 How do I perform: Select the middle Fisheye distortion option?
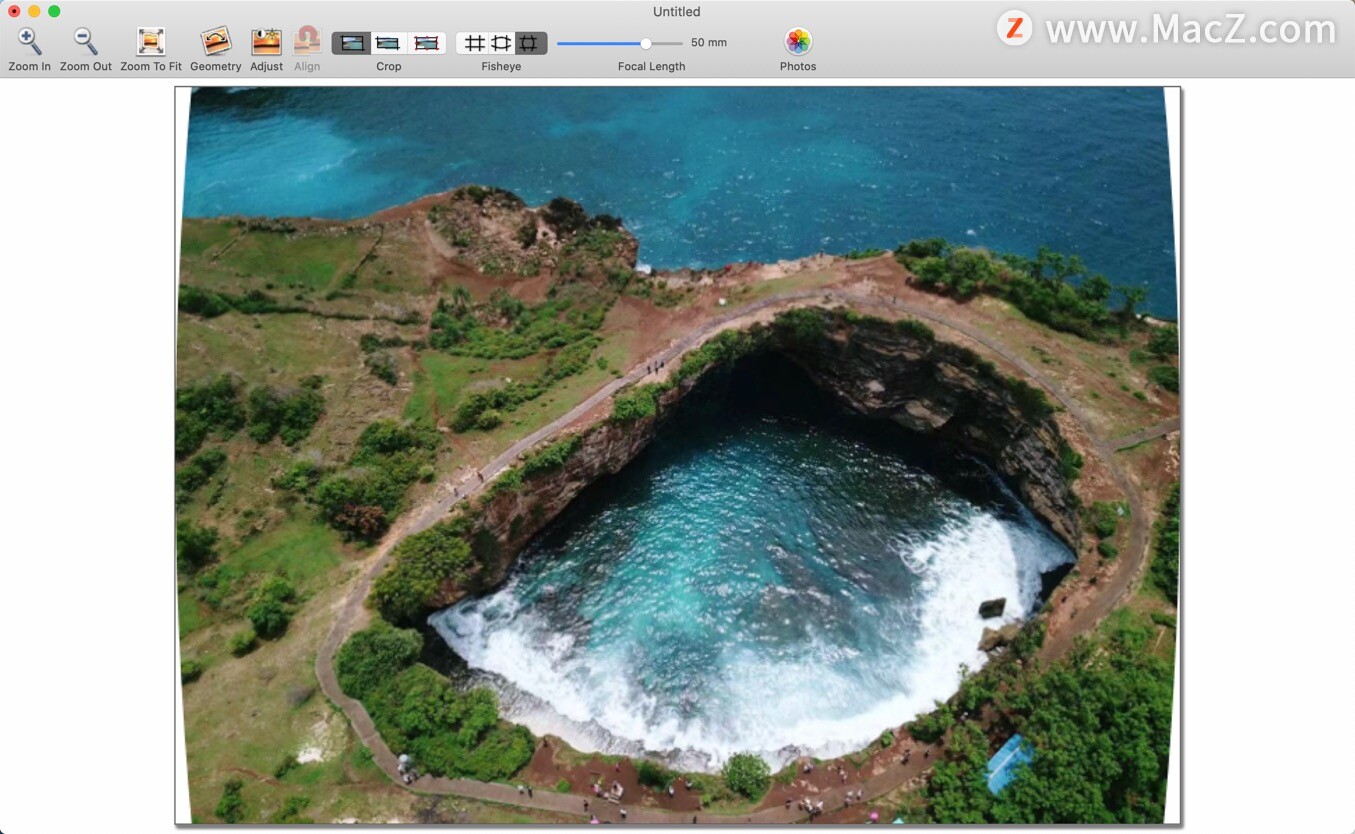pos(501,43)
